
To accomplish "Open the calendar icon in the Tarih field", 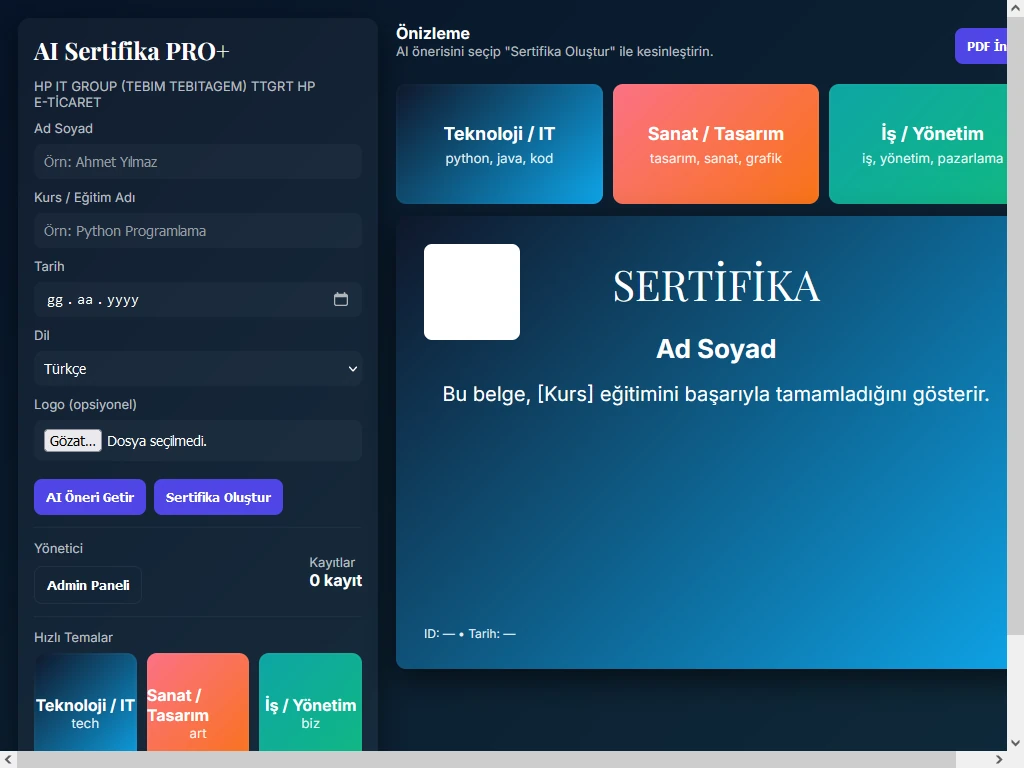I will pos(341,299).
